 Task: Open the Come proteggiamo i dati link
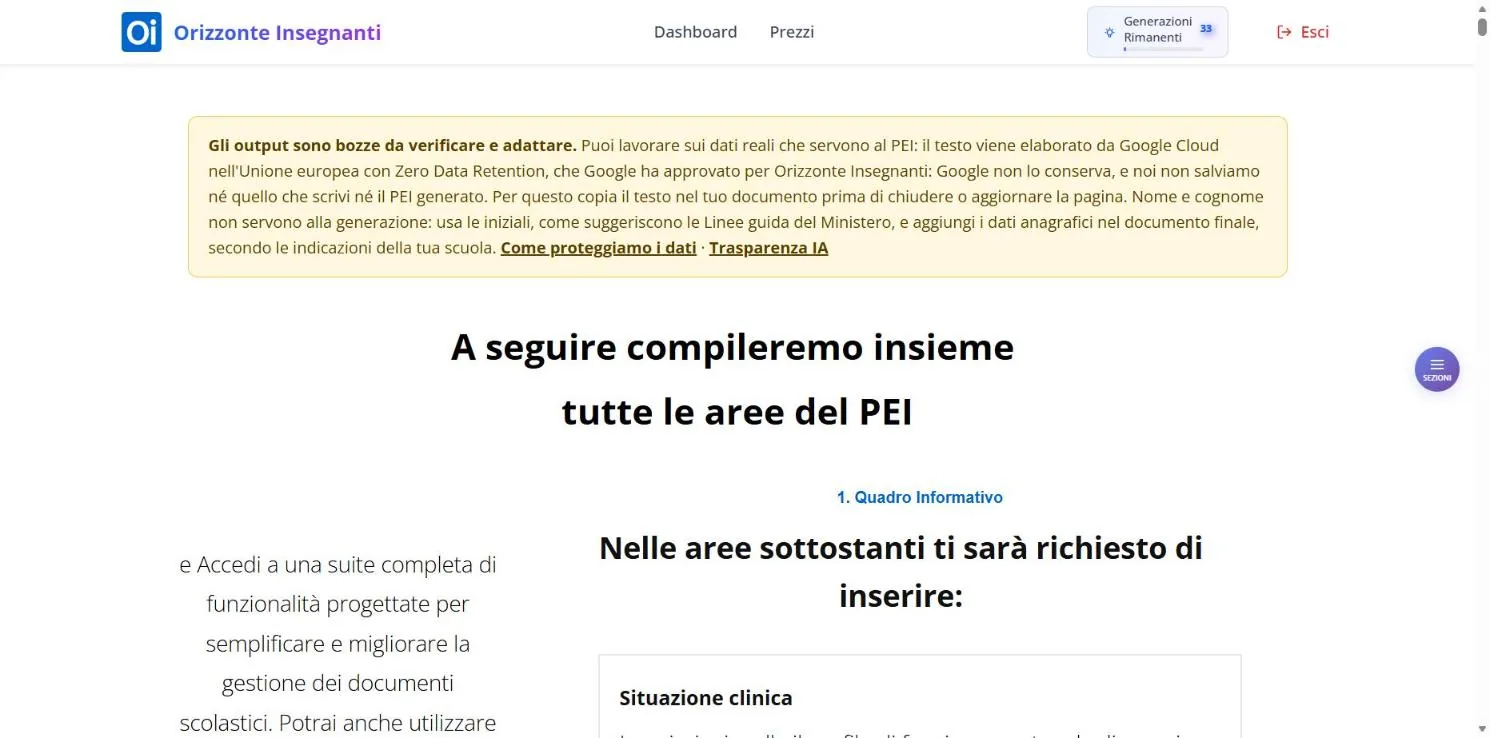[x=598, y=248]
